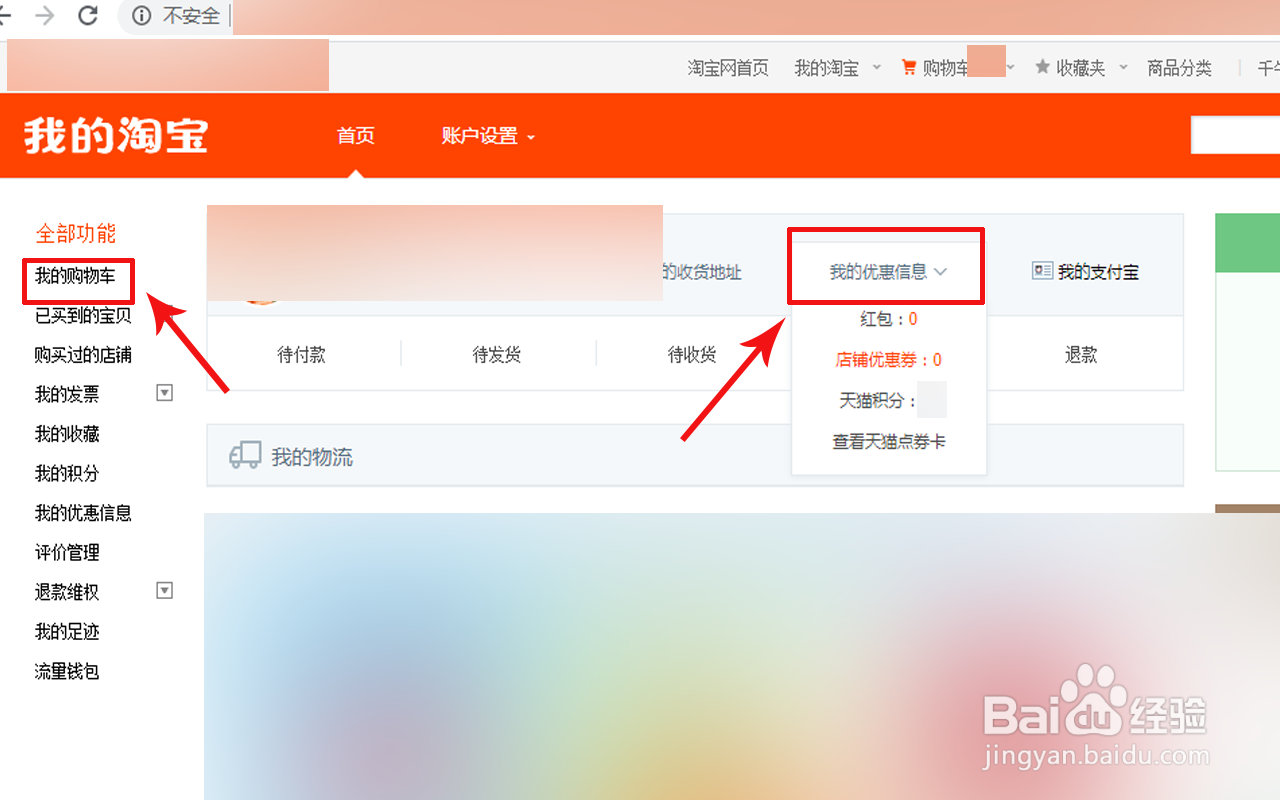
Task: Click the blurred promotional banner
Action: tap(742, 656)
